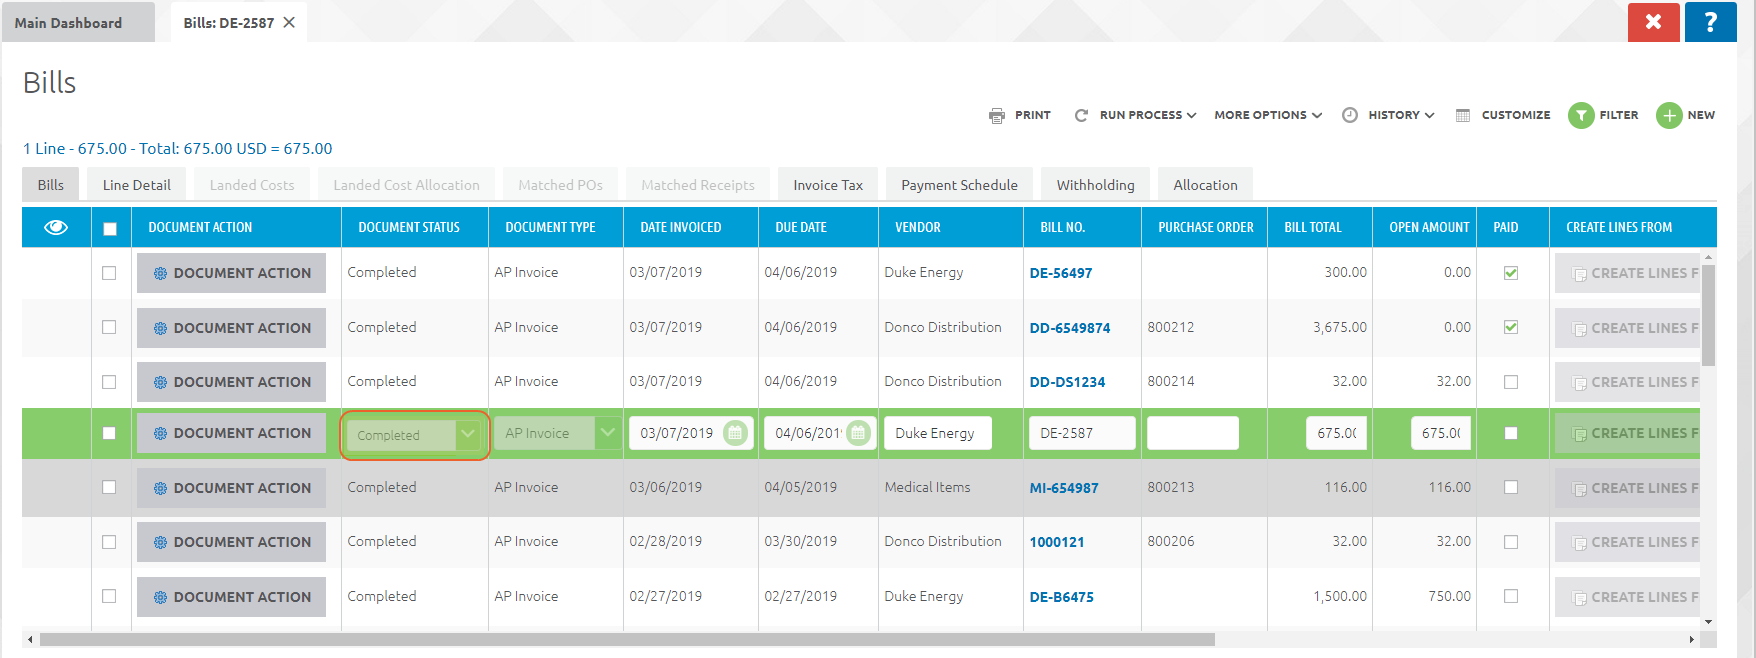Toggle the eye icon in table header
Image resolution: width=1756 pixels, height=658 pixels.
tap(56, 227)
